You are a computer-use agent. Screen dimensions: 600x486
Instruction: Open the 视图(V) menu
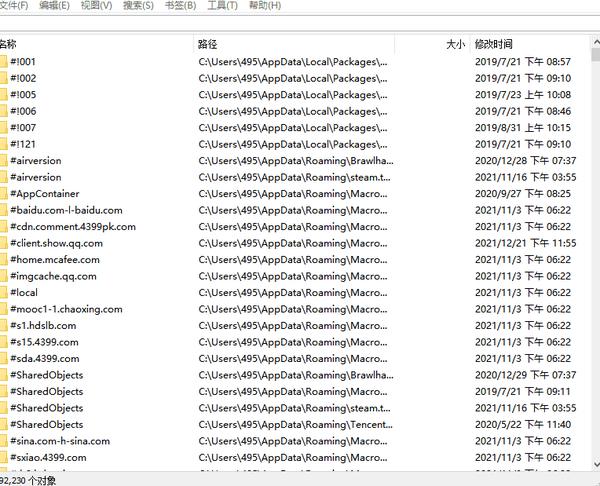click(x=96, y=5)
